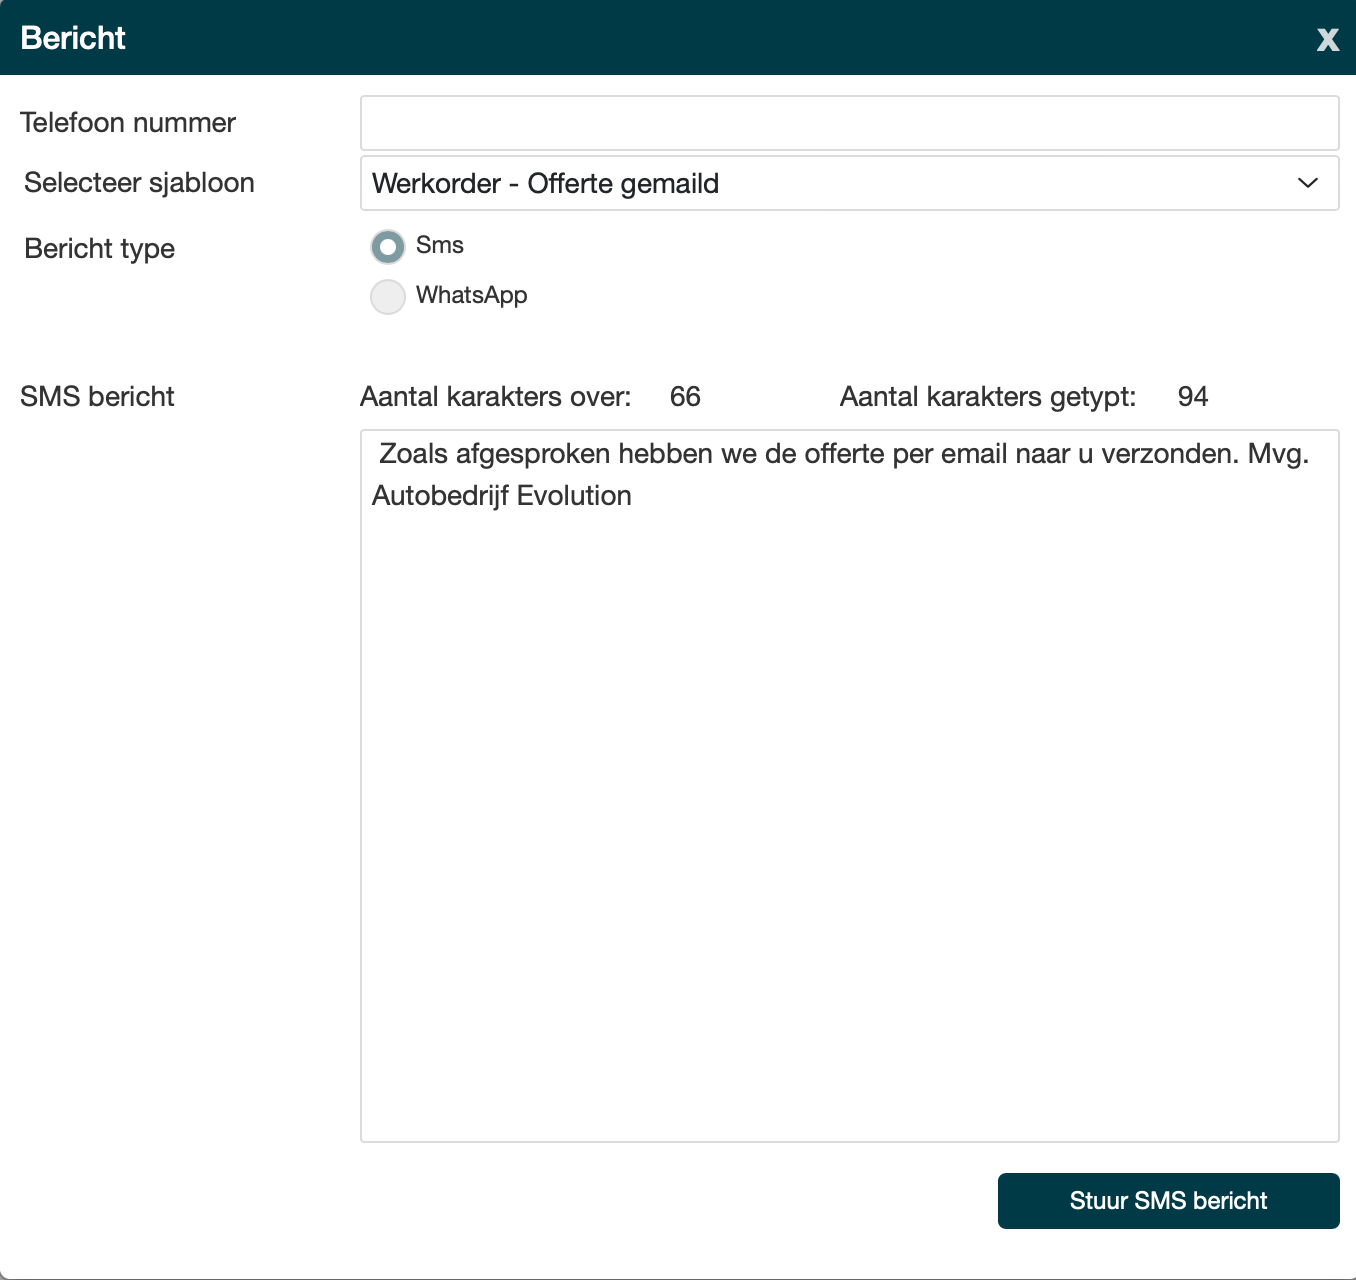
Task: Click the Telefoon nummer label
Action: pos(128,123)
